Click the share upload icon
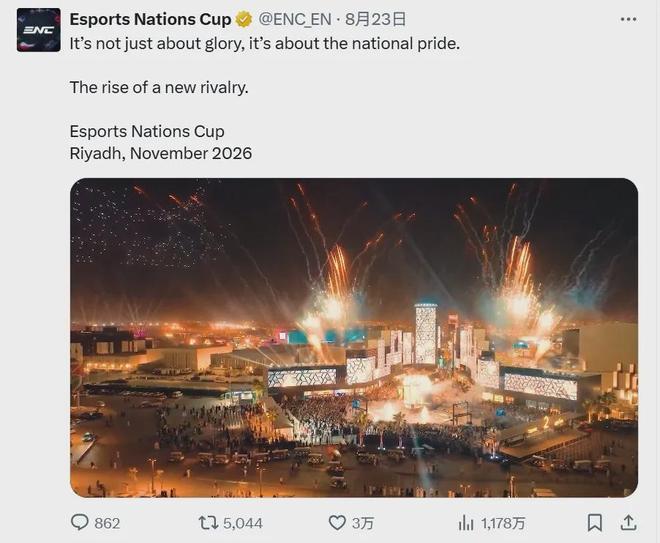 coord(628,522)
